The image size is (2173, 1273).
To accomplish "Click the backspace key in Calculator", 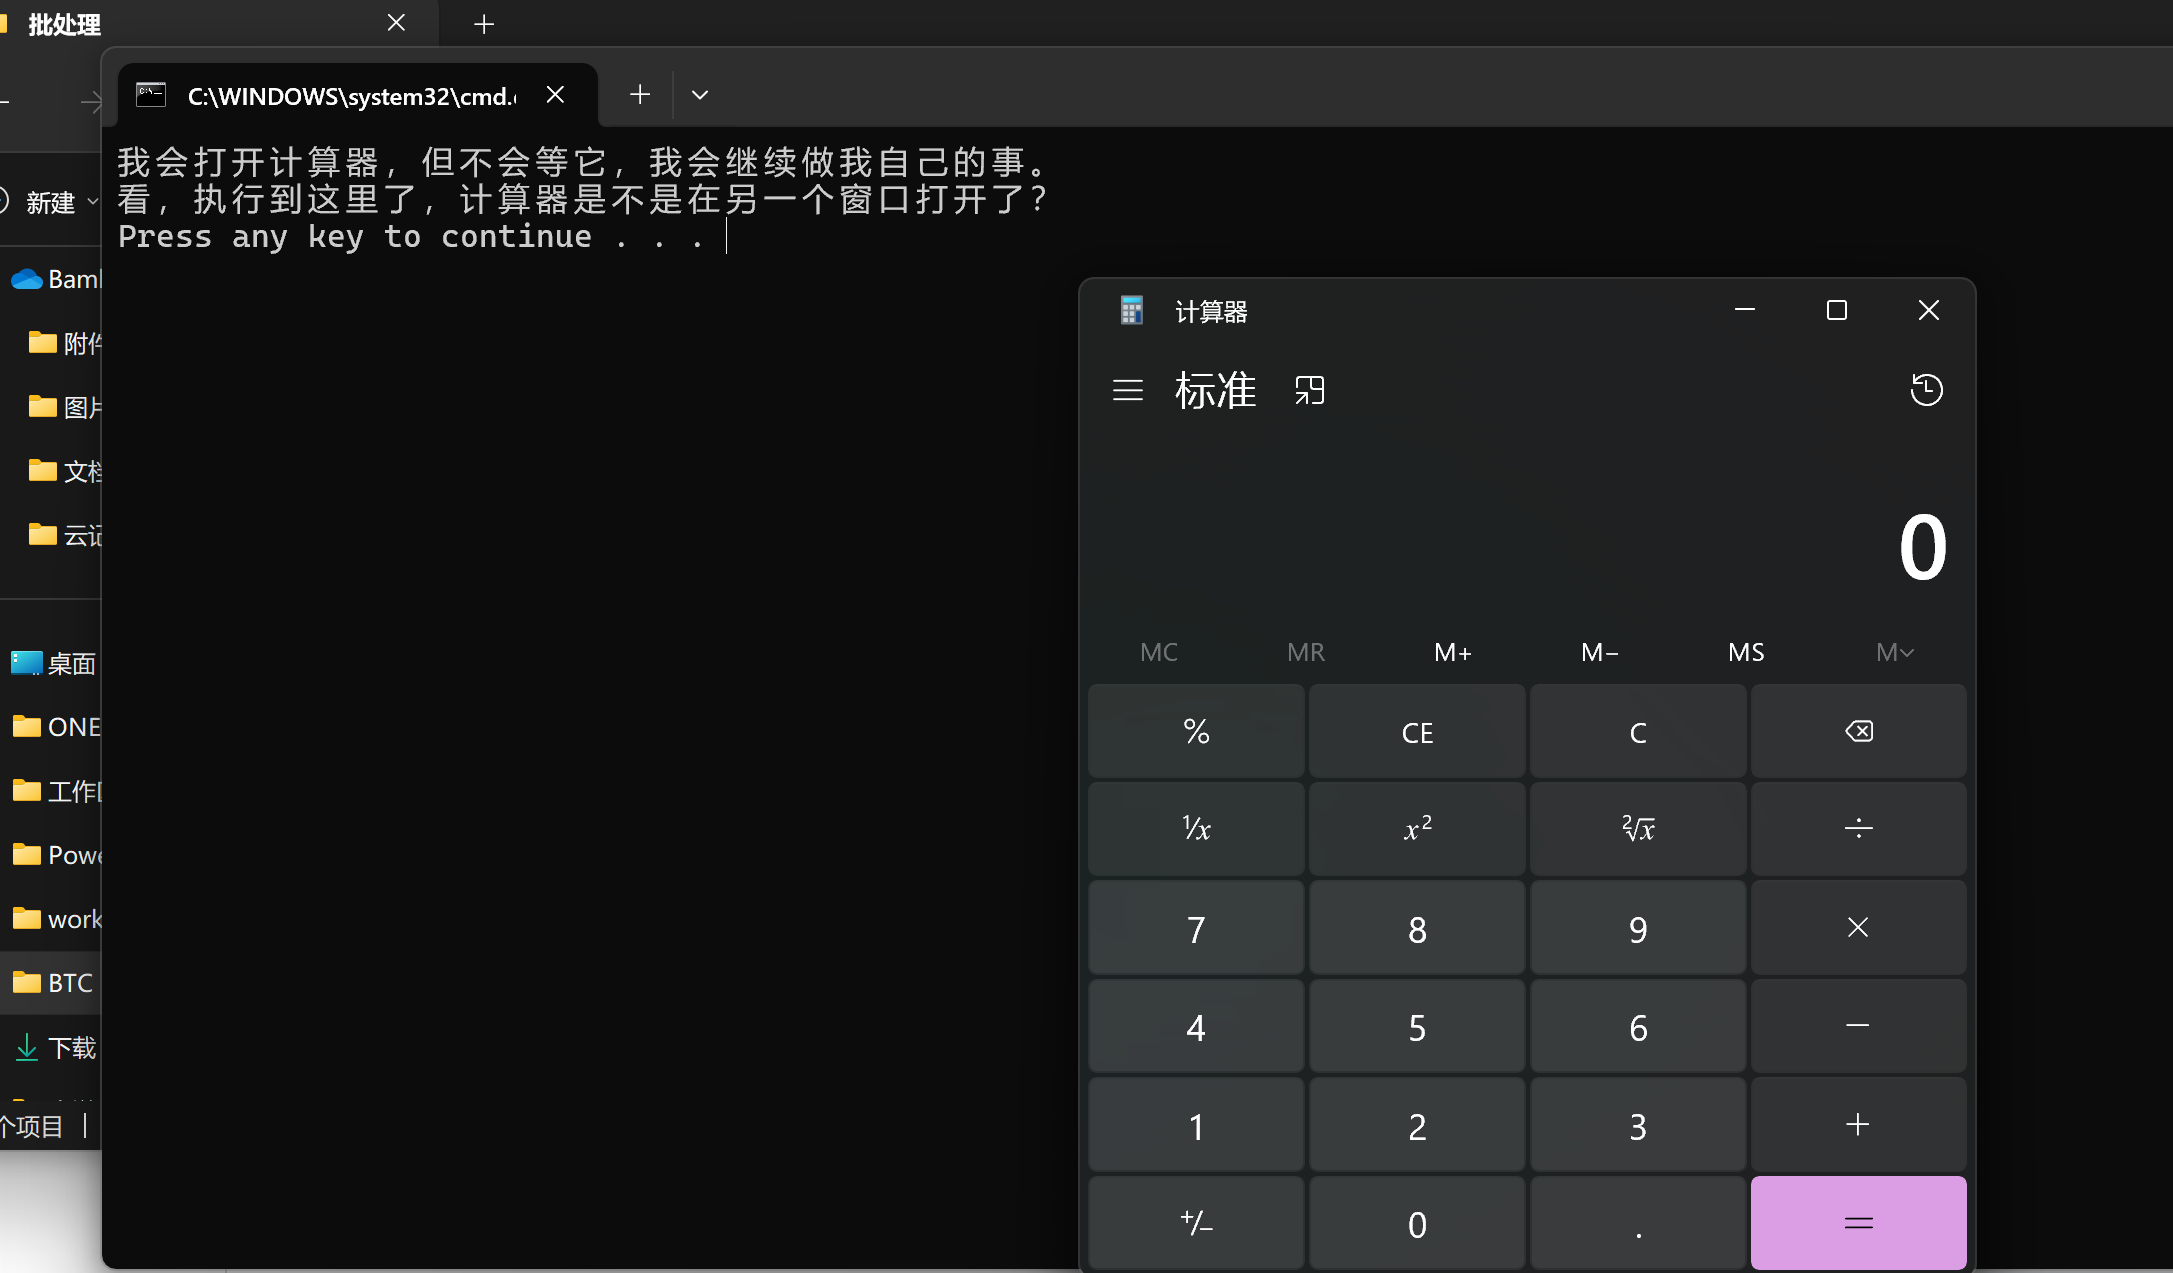I will [1858, 731].
